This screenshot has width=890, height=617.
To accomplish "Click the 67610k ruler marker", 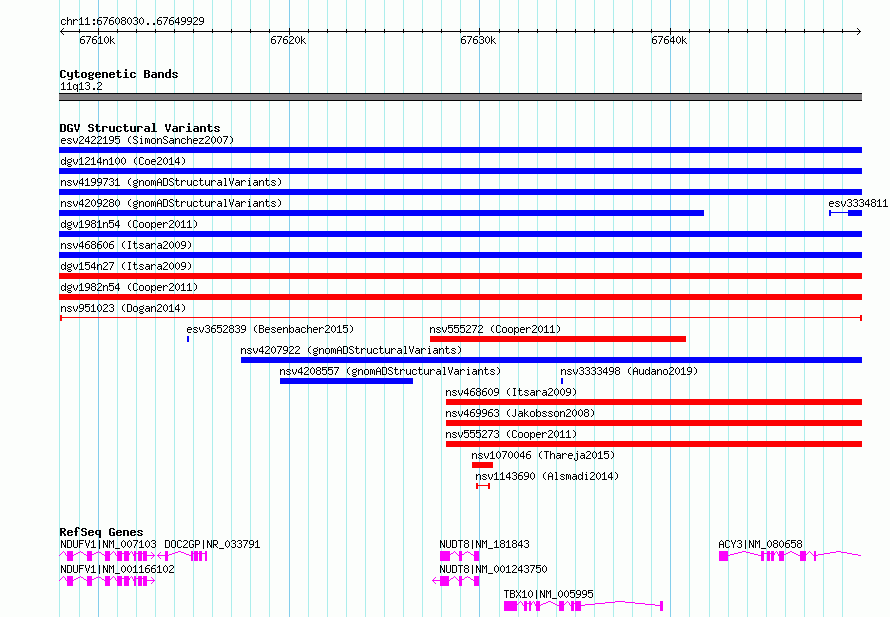I will pyautogui.click(x=97, y=40).
